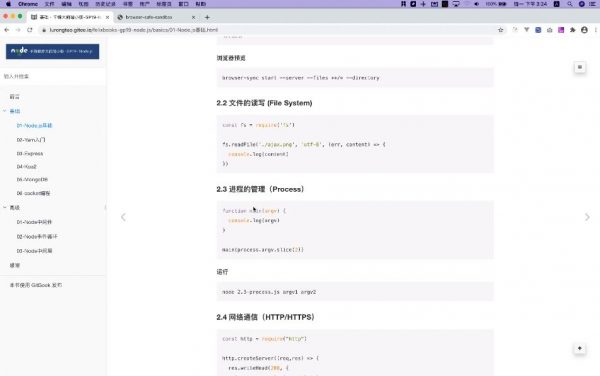Click the address bar URL
Image resolution: width=600 pixels, height=376 pixels.
point(134,30)
